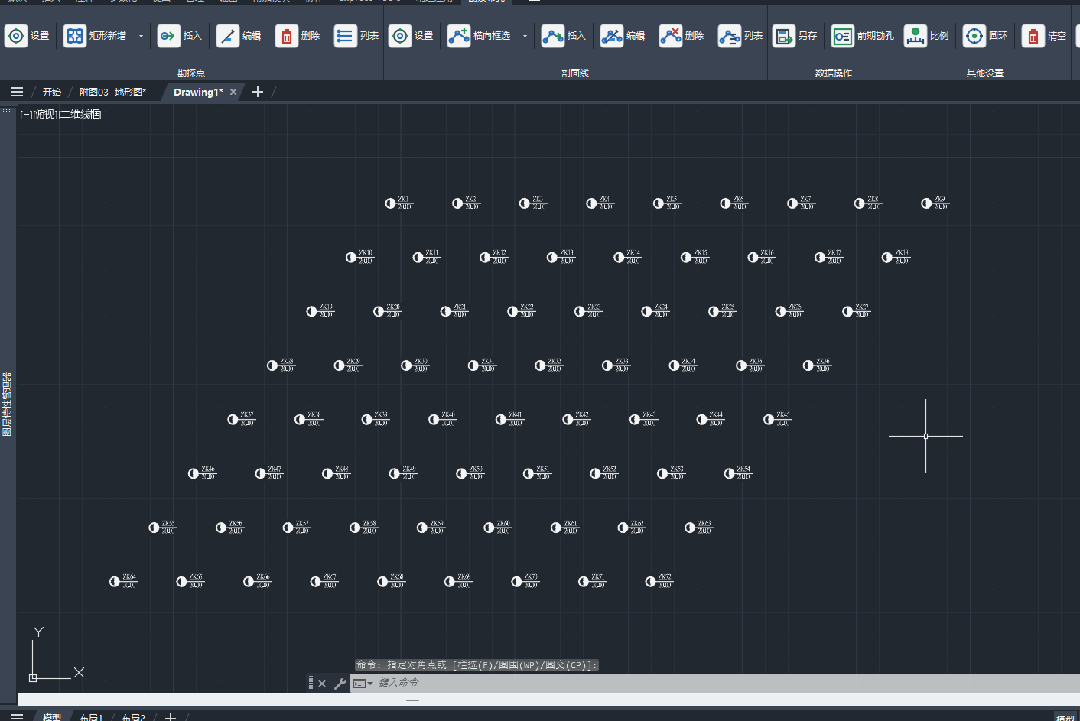
Task: Open the file tabs hamburger menu
Action: click(17, 92)
